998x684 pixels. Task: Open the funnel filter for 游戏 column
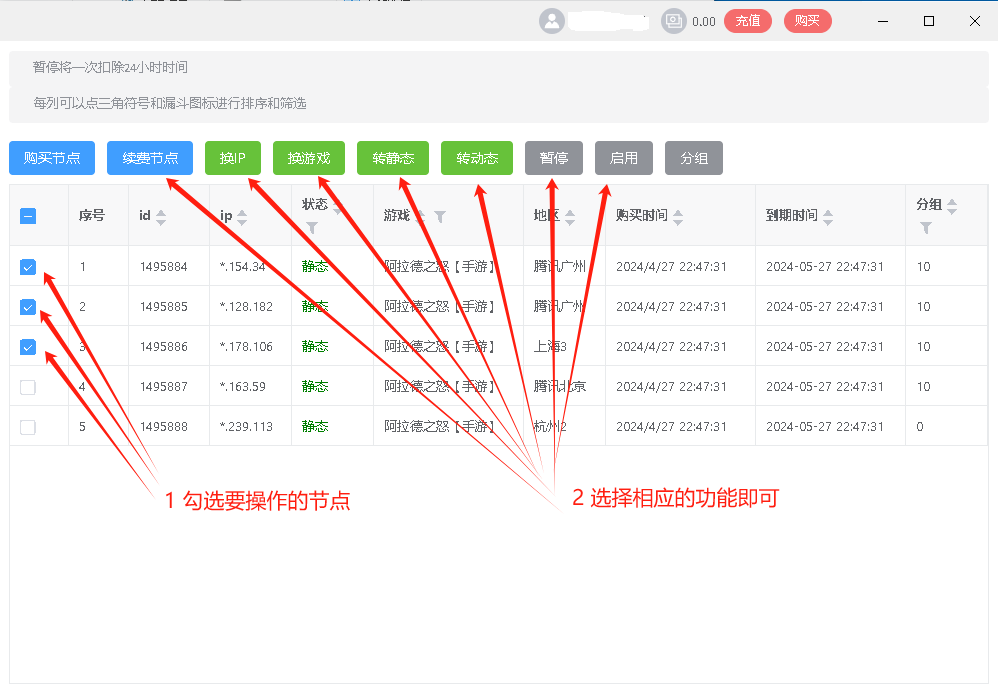point(440,216)
